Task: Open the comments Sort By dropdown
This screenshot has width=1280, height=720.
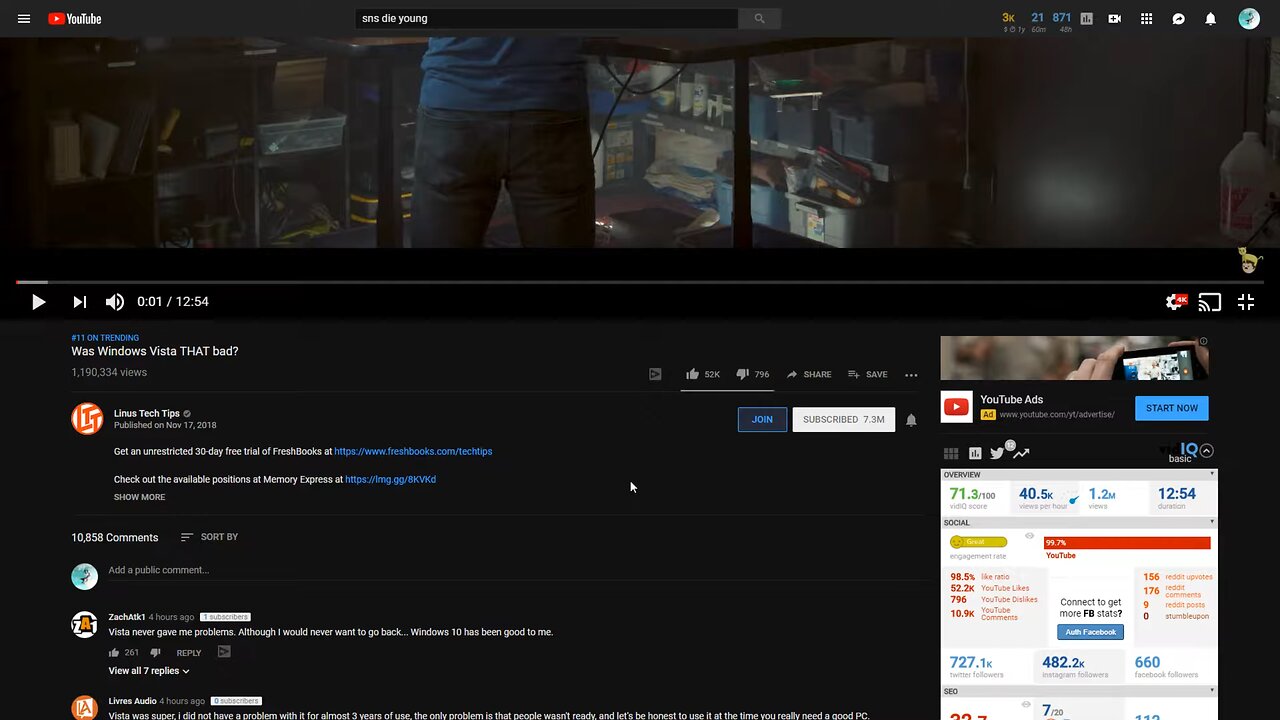Action: point(209,537)
